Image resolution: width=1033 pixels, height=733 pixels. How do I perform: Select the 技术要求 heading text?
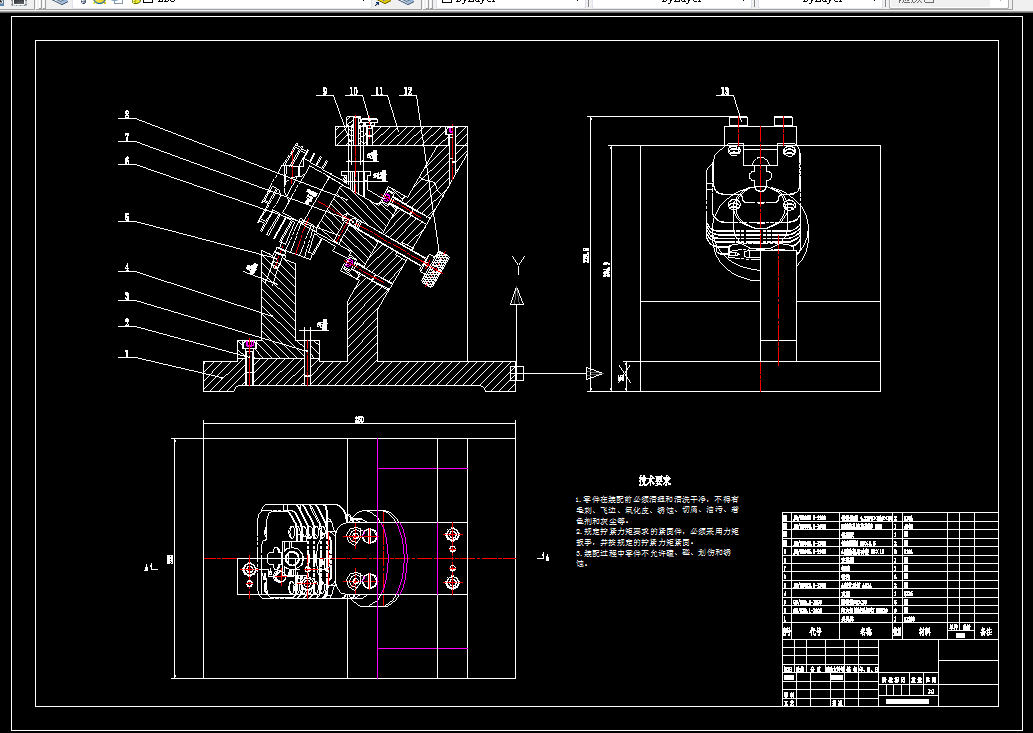click(x=655, y=481)
